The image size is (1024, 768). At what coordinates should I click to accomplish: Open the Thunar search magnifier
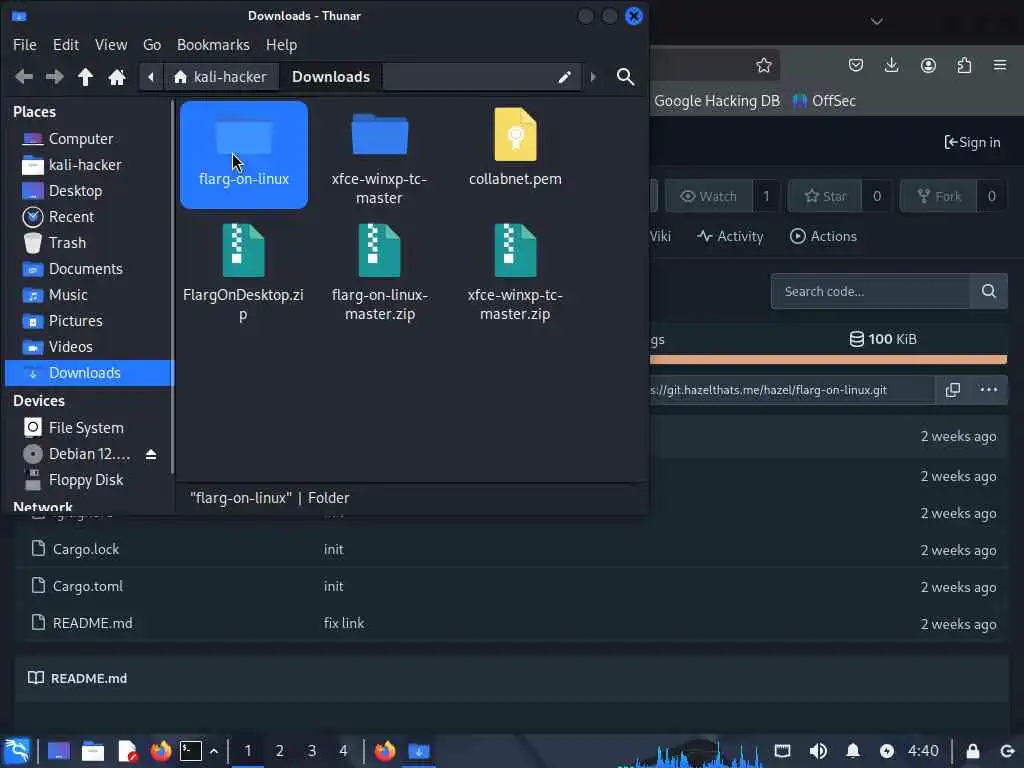click(x=625, y=77)
